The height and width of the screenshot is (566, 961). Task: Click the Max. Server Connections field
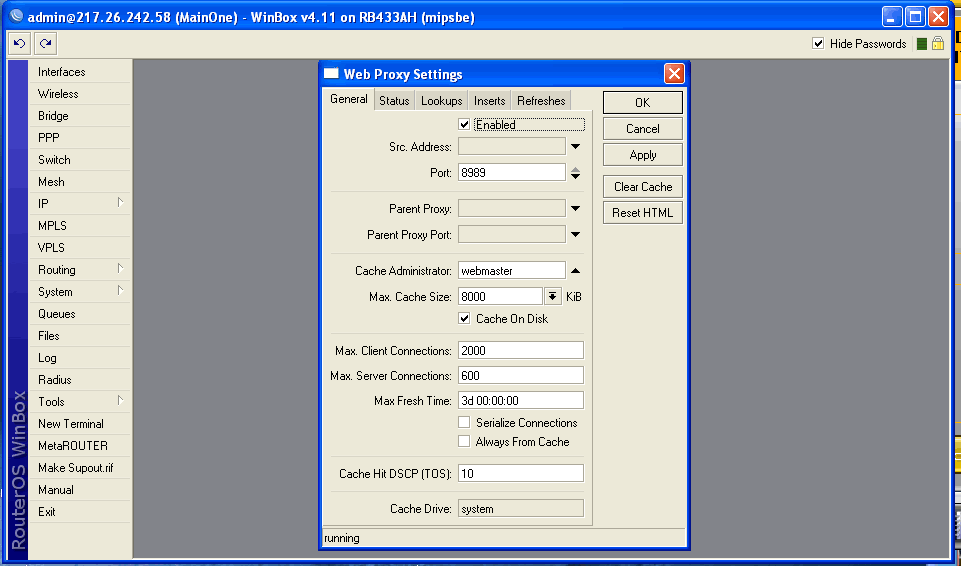521,375
